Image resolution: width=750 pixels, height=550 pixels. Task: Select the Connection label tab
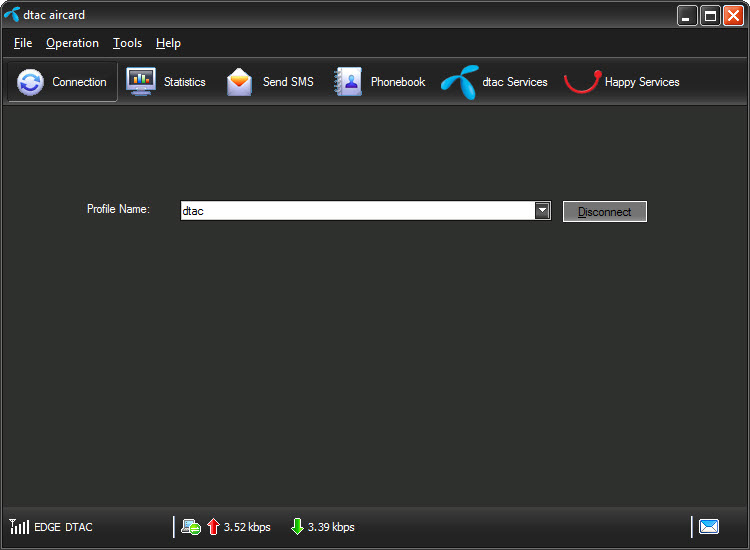(x=79, y=82)
